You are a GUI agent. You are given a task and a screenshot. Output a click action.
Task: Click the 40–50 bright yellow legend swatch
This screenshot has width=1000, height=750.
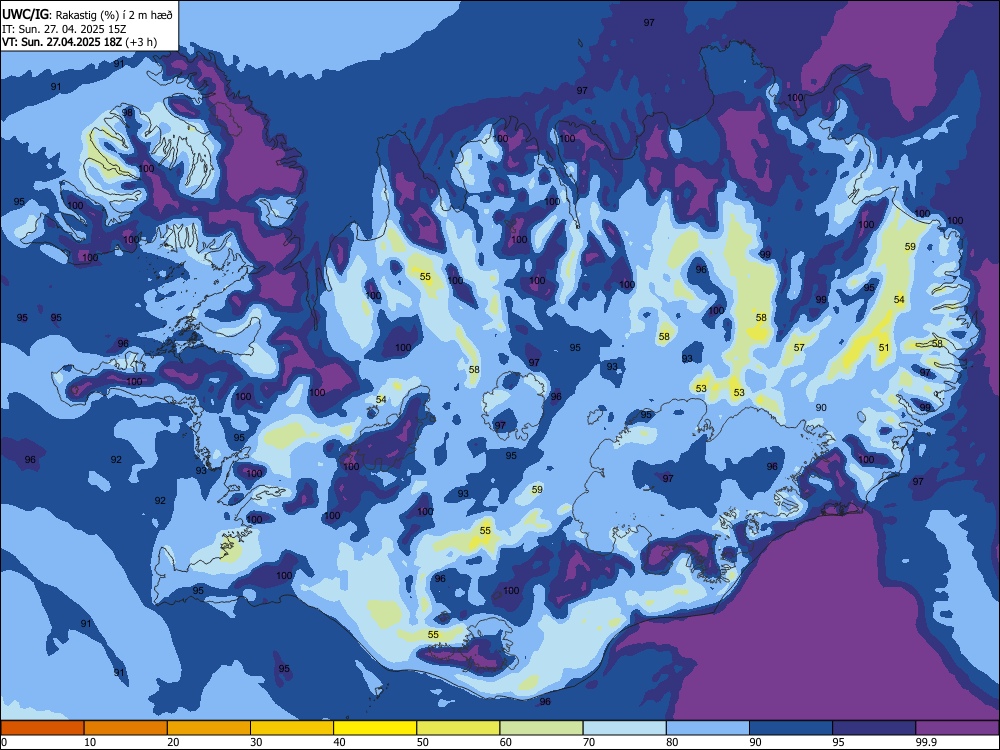[375, 728]
